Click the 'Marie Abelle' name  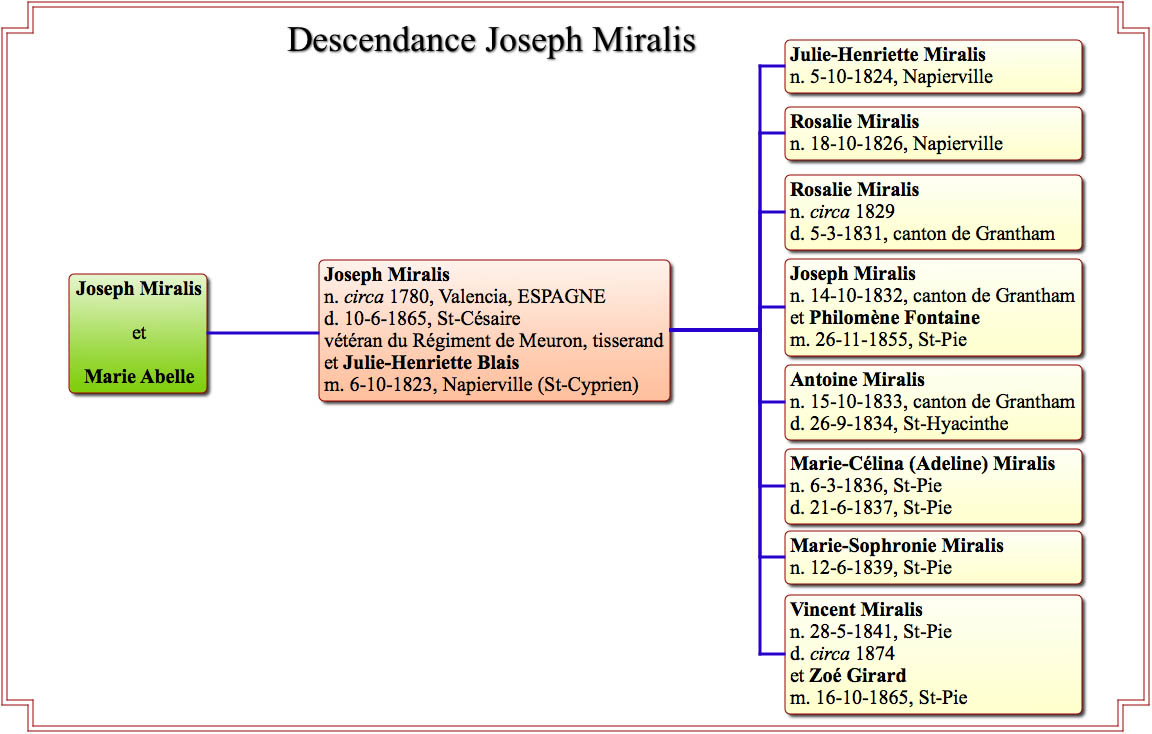coord(139,376)
